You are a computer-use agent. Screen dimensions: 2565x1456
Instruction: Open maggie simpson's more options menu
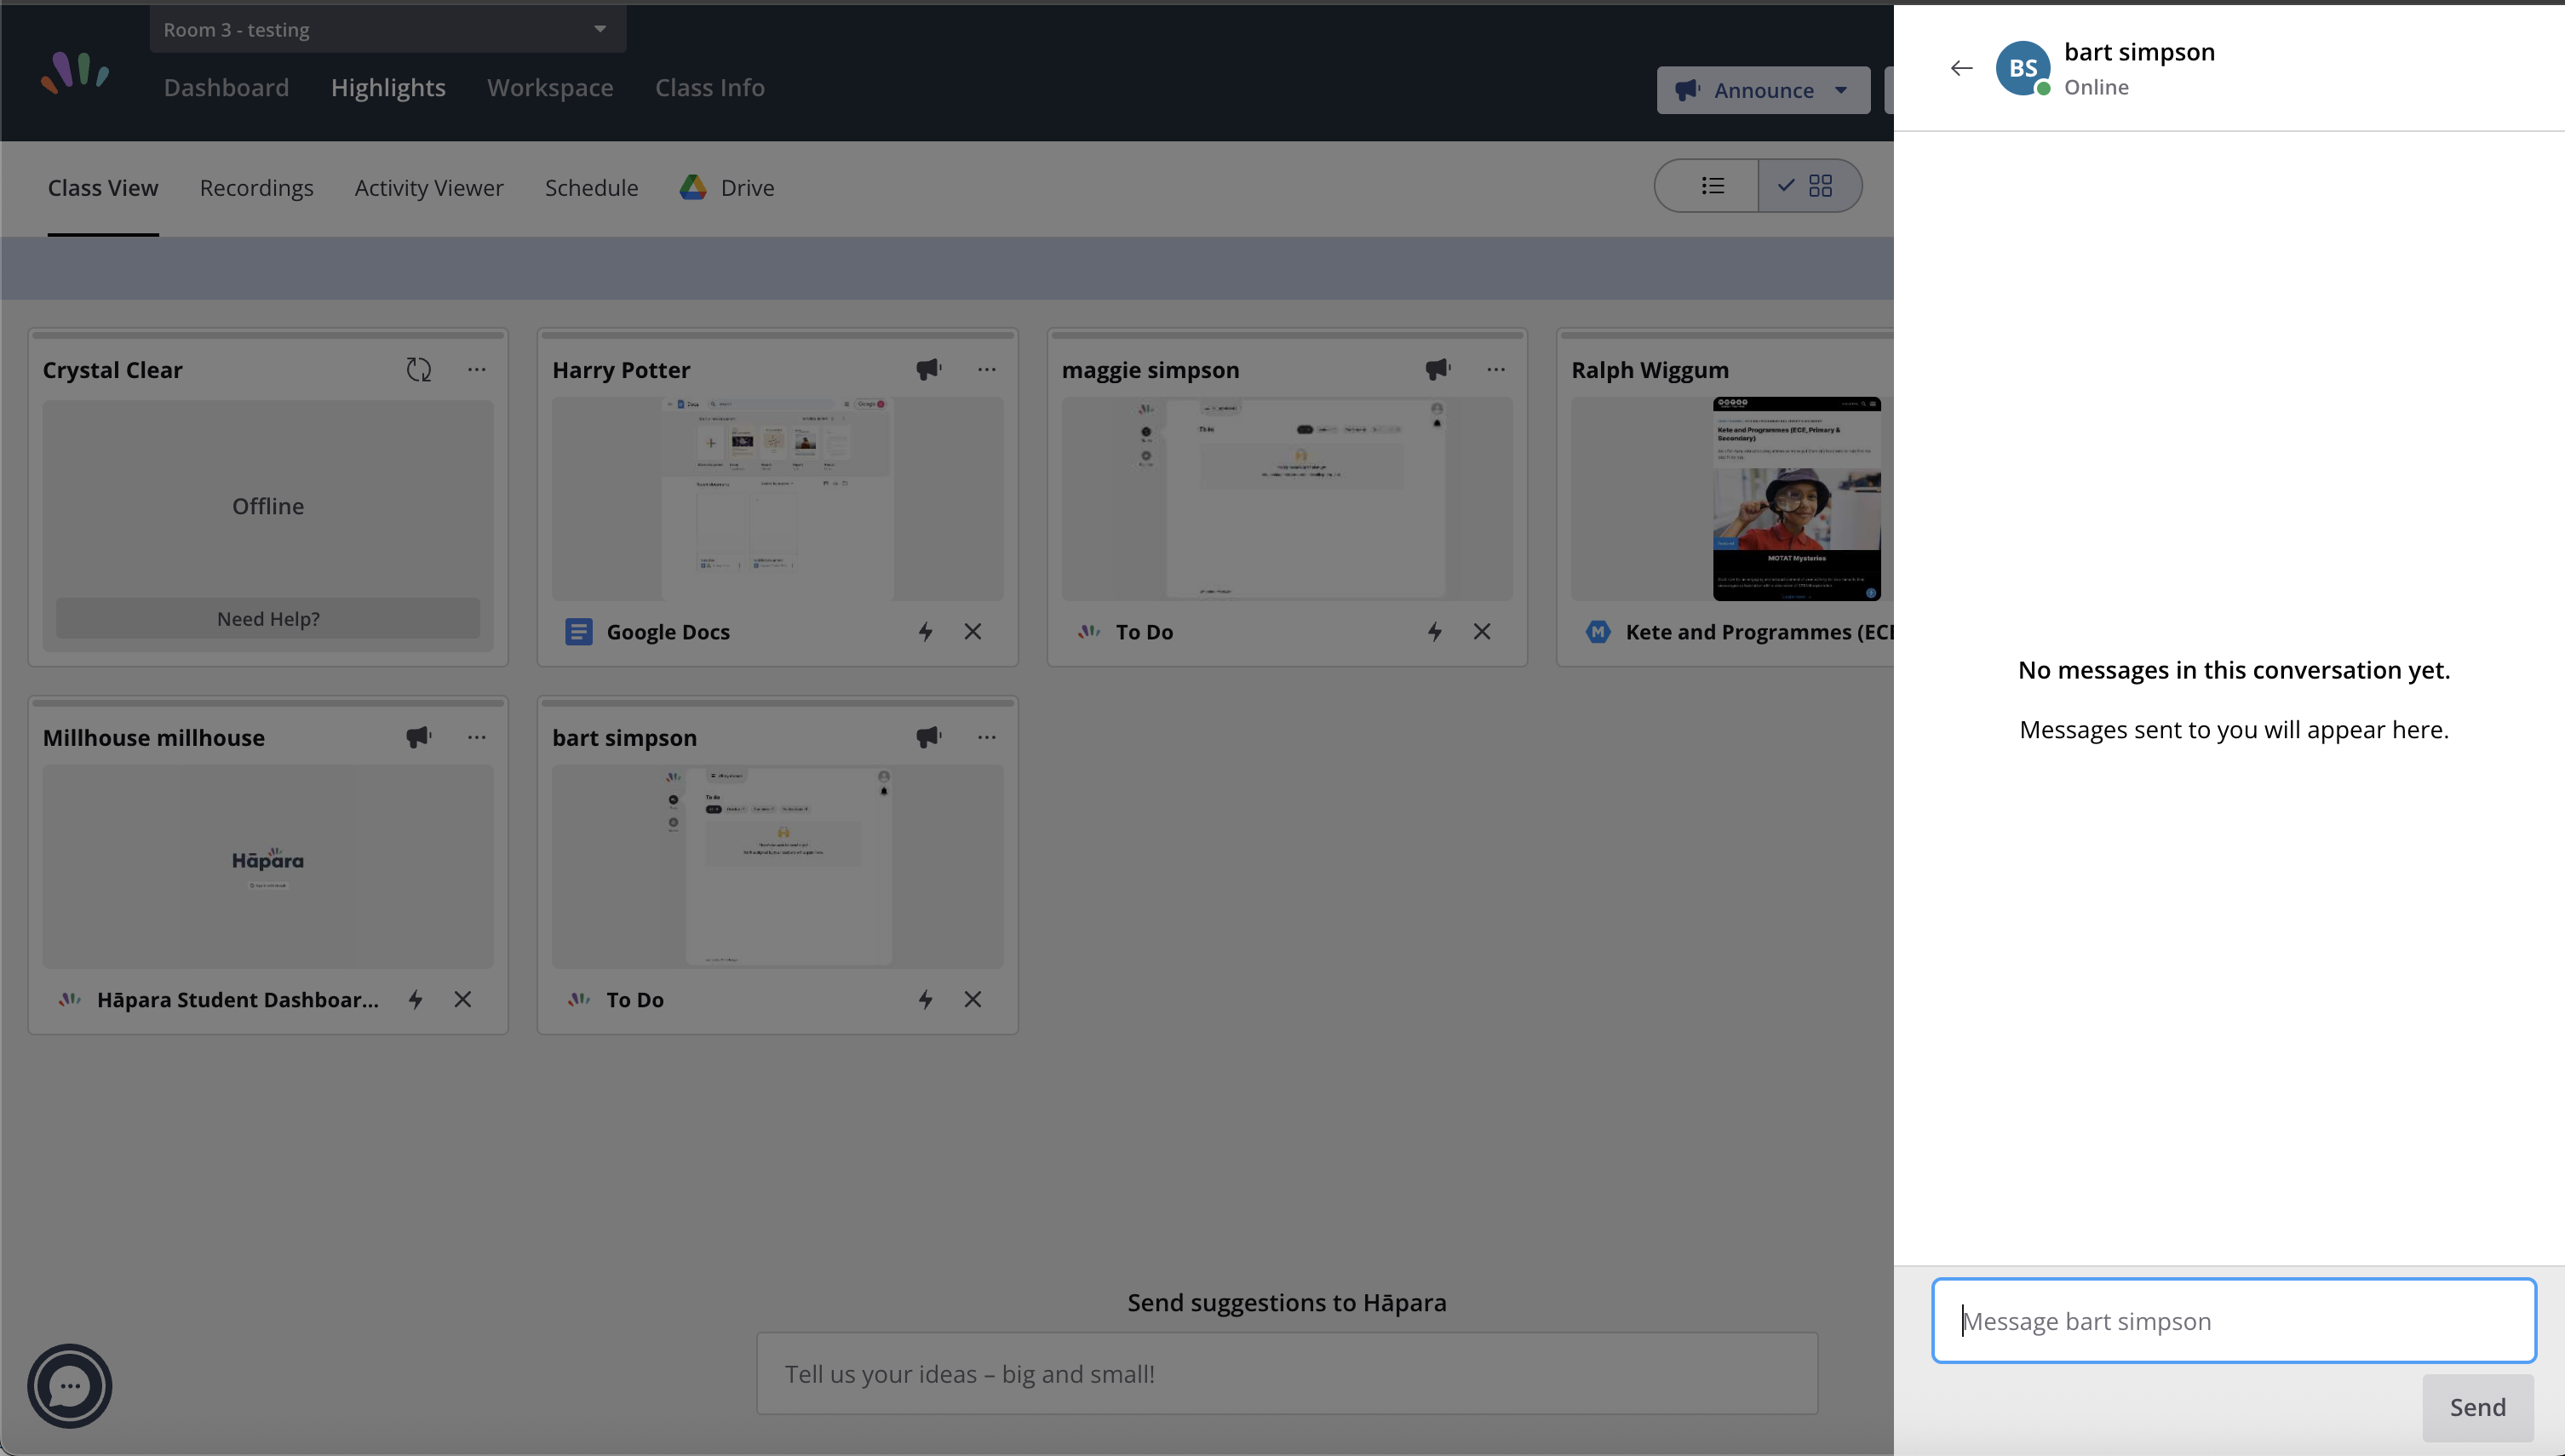point(1496,370)
